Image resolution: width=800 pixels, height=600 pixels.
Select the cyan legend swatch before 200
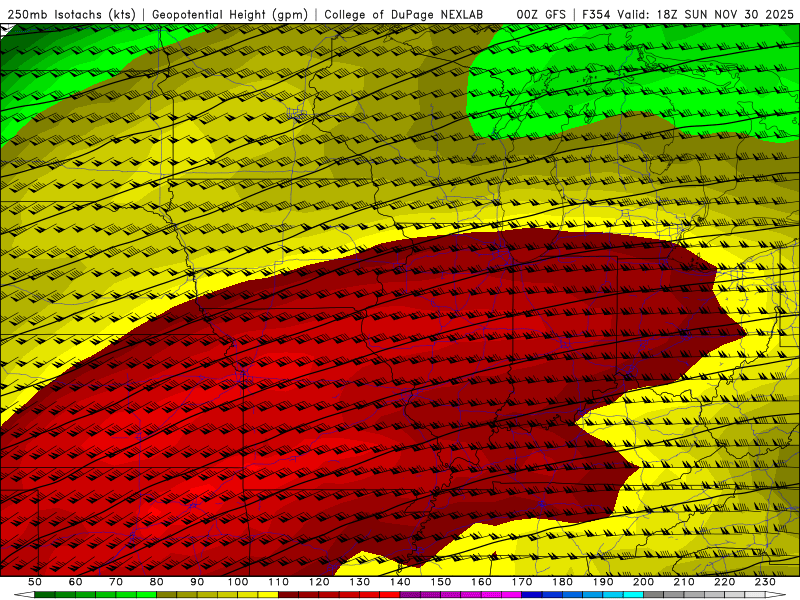[633, 595]
